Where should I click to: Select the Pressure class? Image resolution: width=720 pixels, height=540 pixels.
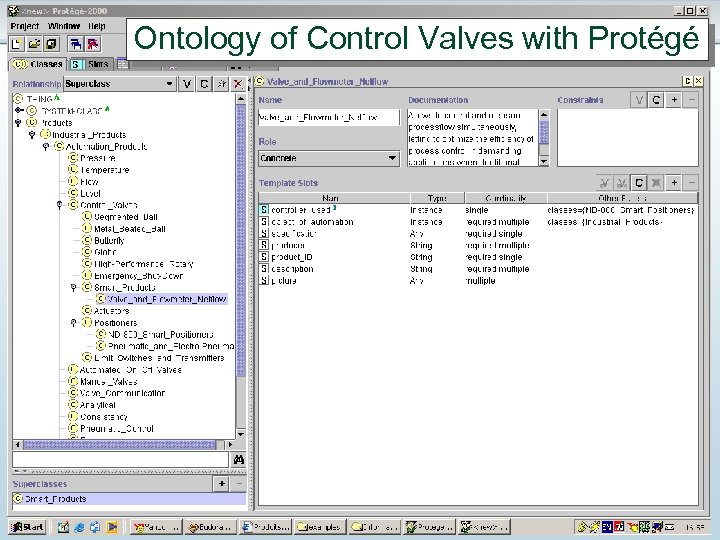pos(98,158)
